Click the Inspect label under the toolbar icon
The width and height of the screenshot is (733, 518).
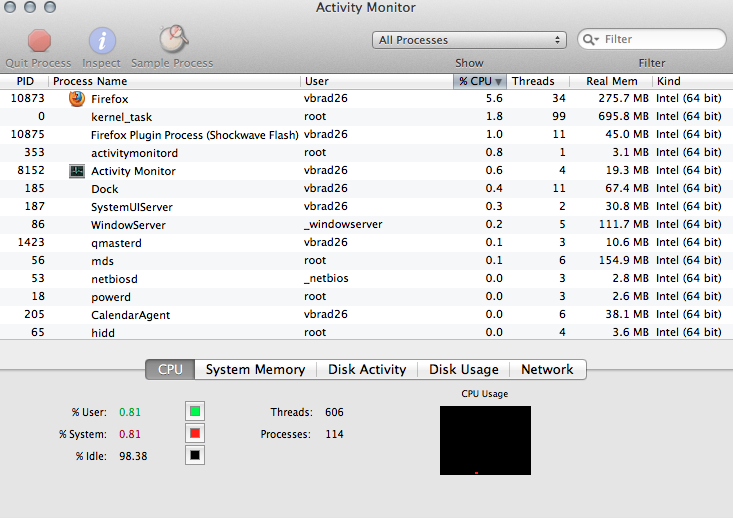(x=101, y=63)
